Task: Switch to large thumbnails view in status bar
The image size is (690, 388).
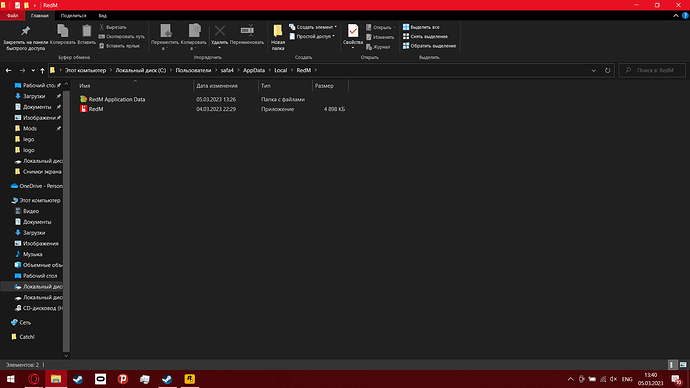Action: pyautogui.click(x=683, y=365)
